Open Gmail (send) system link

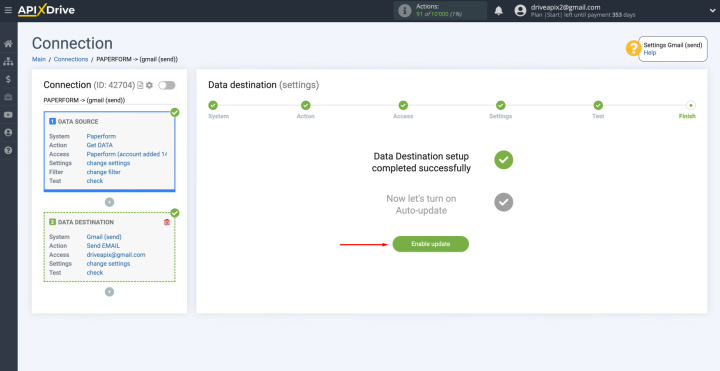point(104,237)
